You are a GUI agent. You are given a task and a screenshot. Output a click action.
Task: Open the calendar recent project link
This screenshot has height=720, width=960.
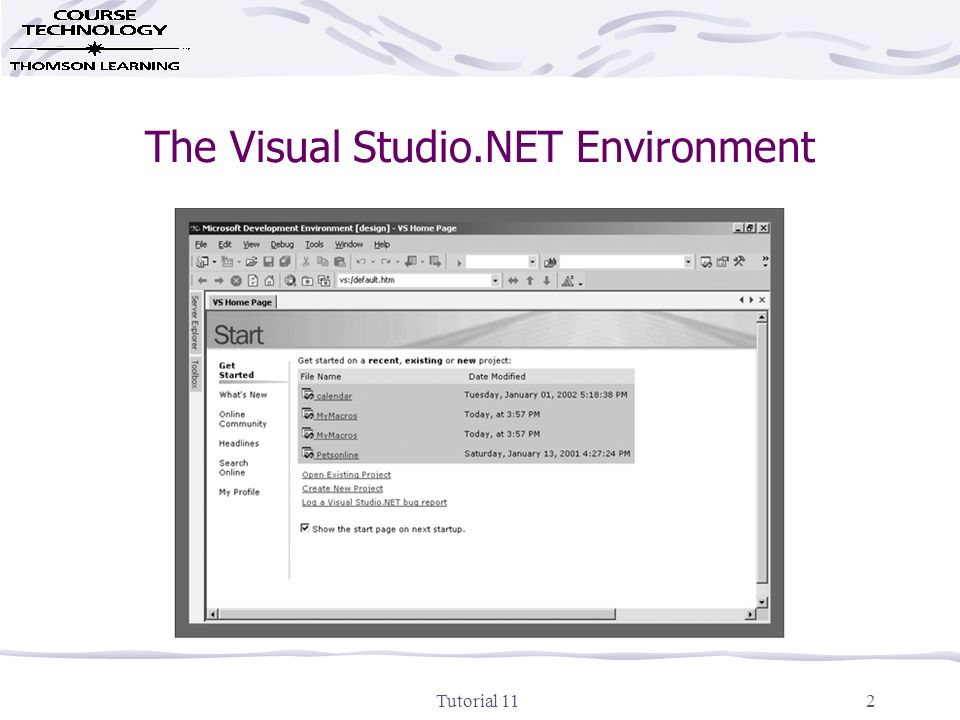pos(334,396)
